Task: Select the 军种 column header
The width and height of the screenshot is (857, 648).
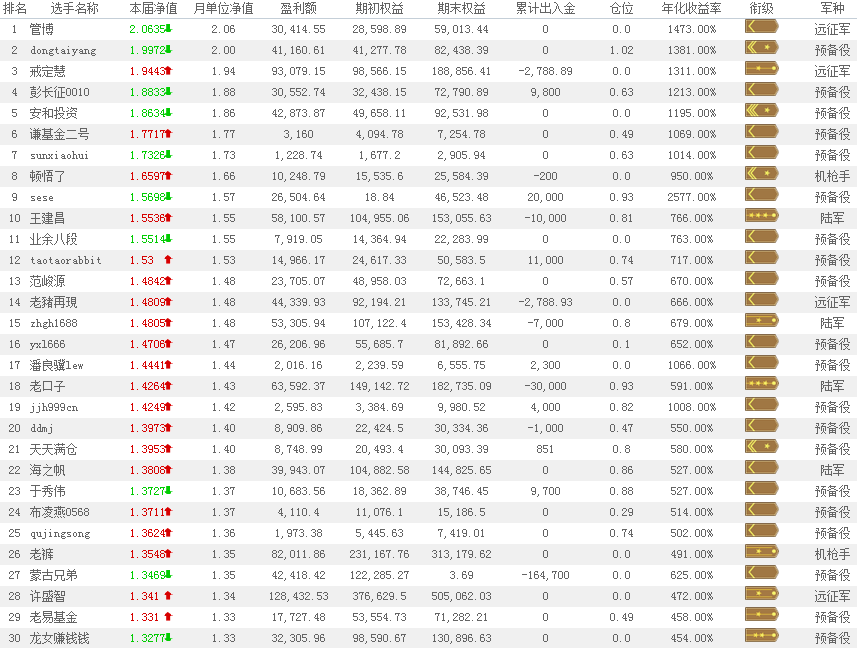Action: 831,8
